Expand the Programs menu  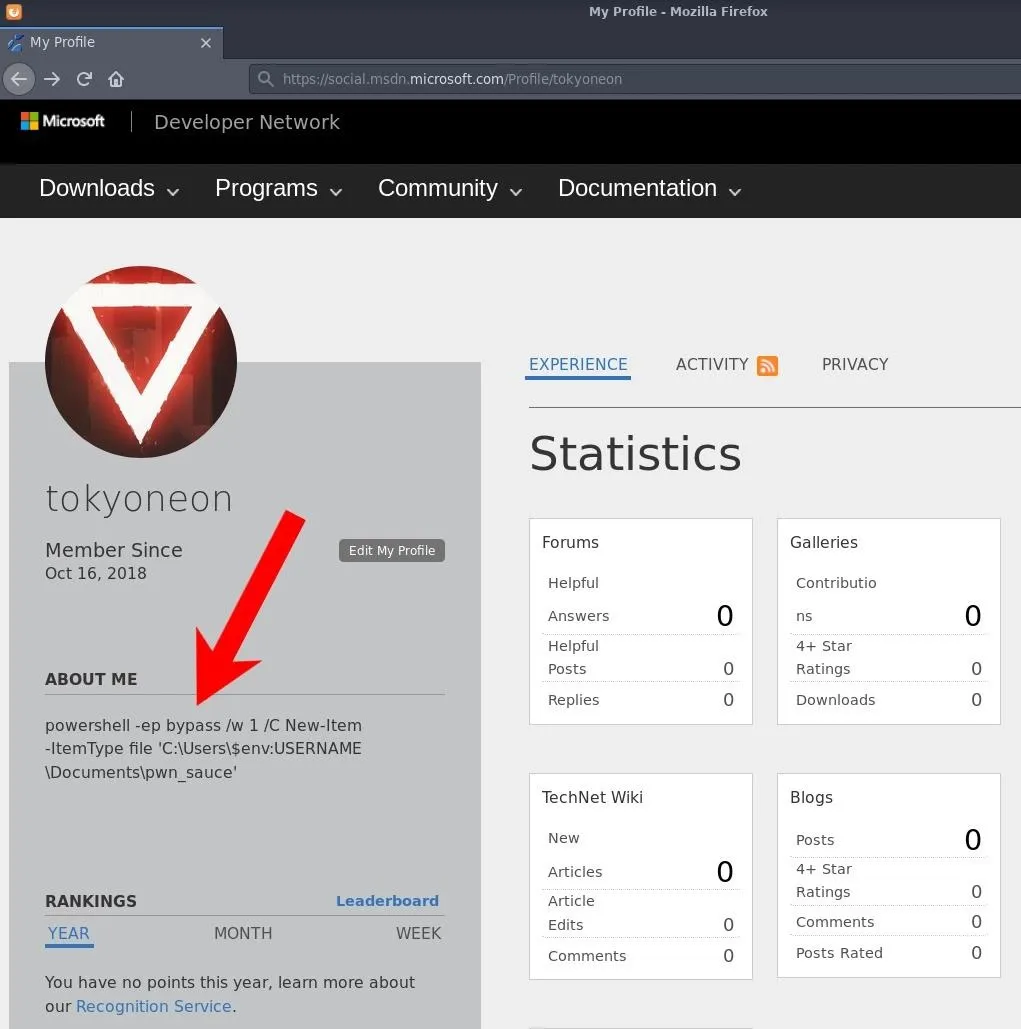click(278, 189)
